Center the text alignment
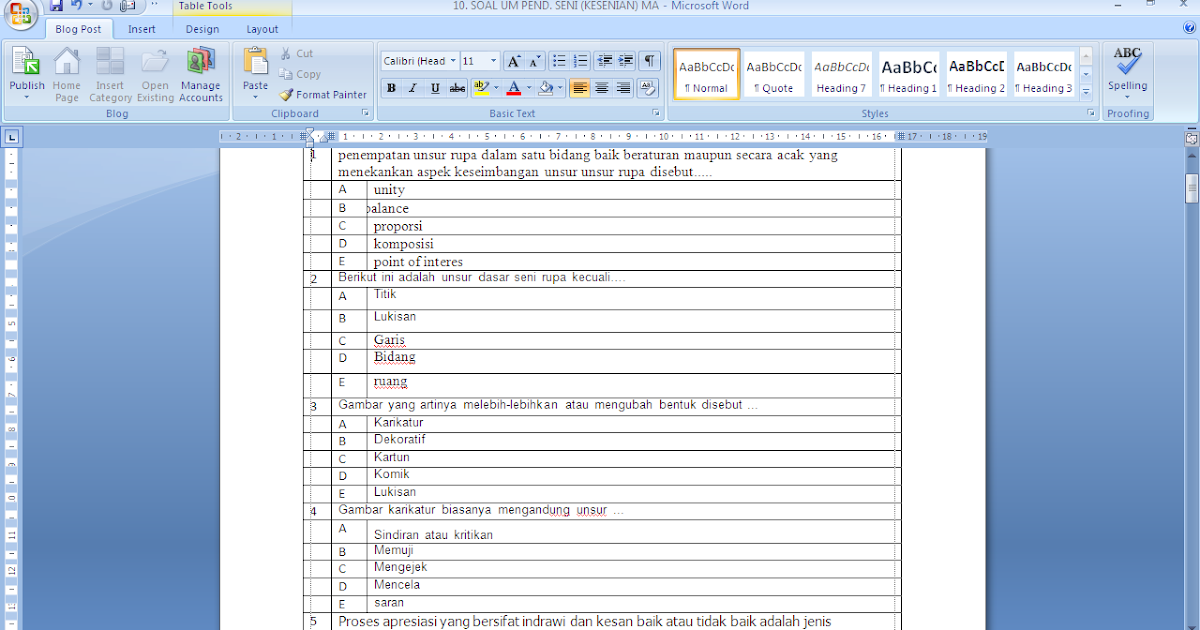 point(601,88)
